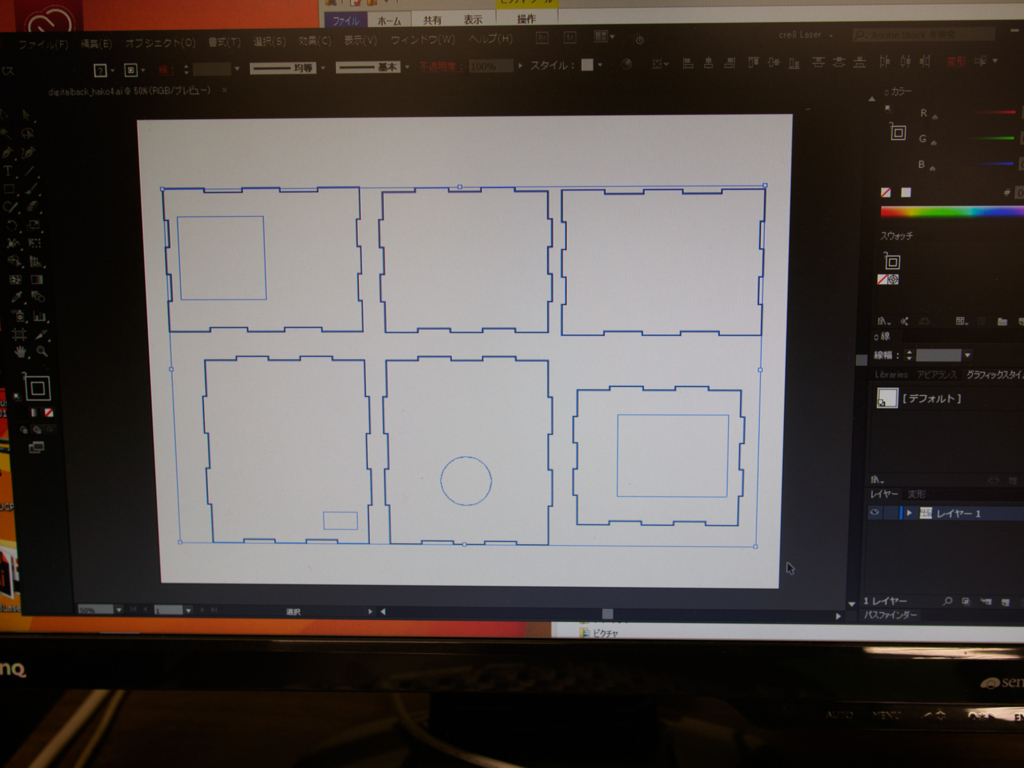Open Adobe Stock via St icon
This screenshot has width=1024, height=768.
tap(569, 38)
